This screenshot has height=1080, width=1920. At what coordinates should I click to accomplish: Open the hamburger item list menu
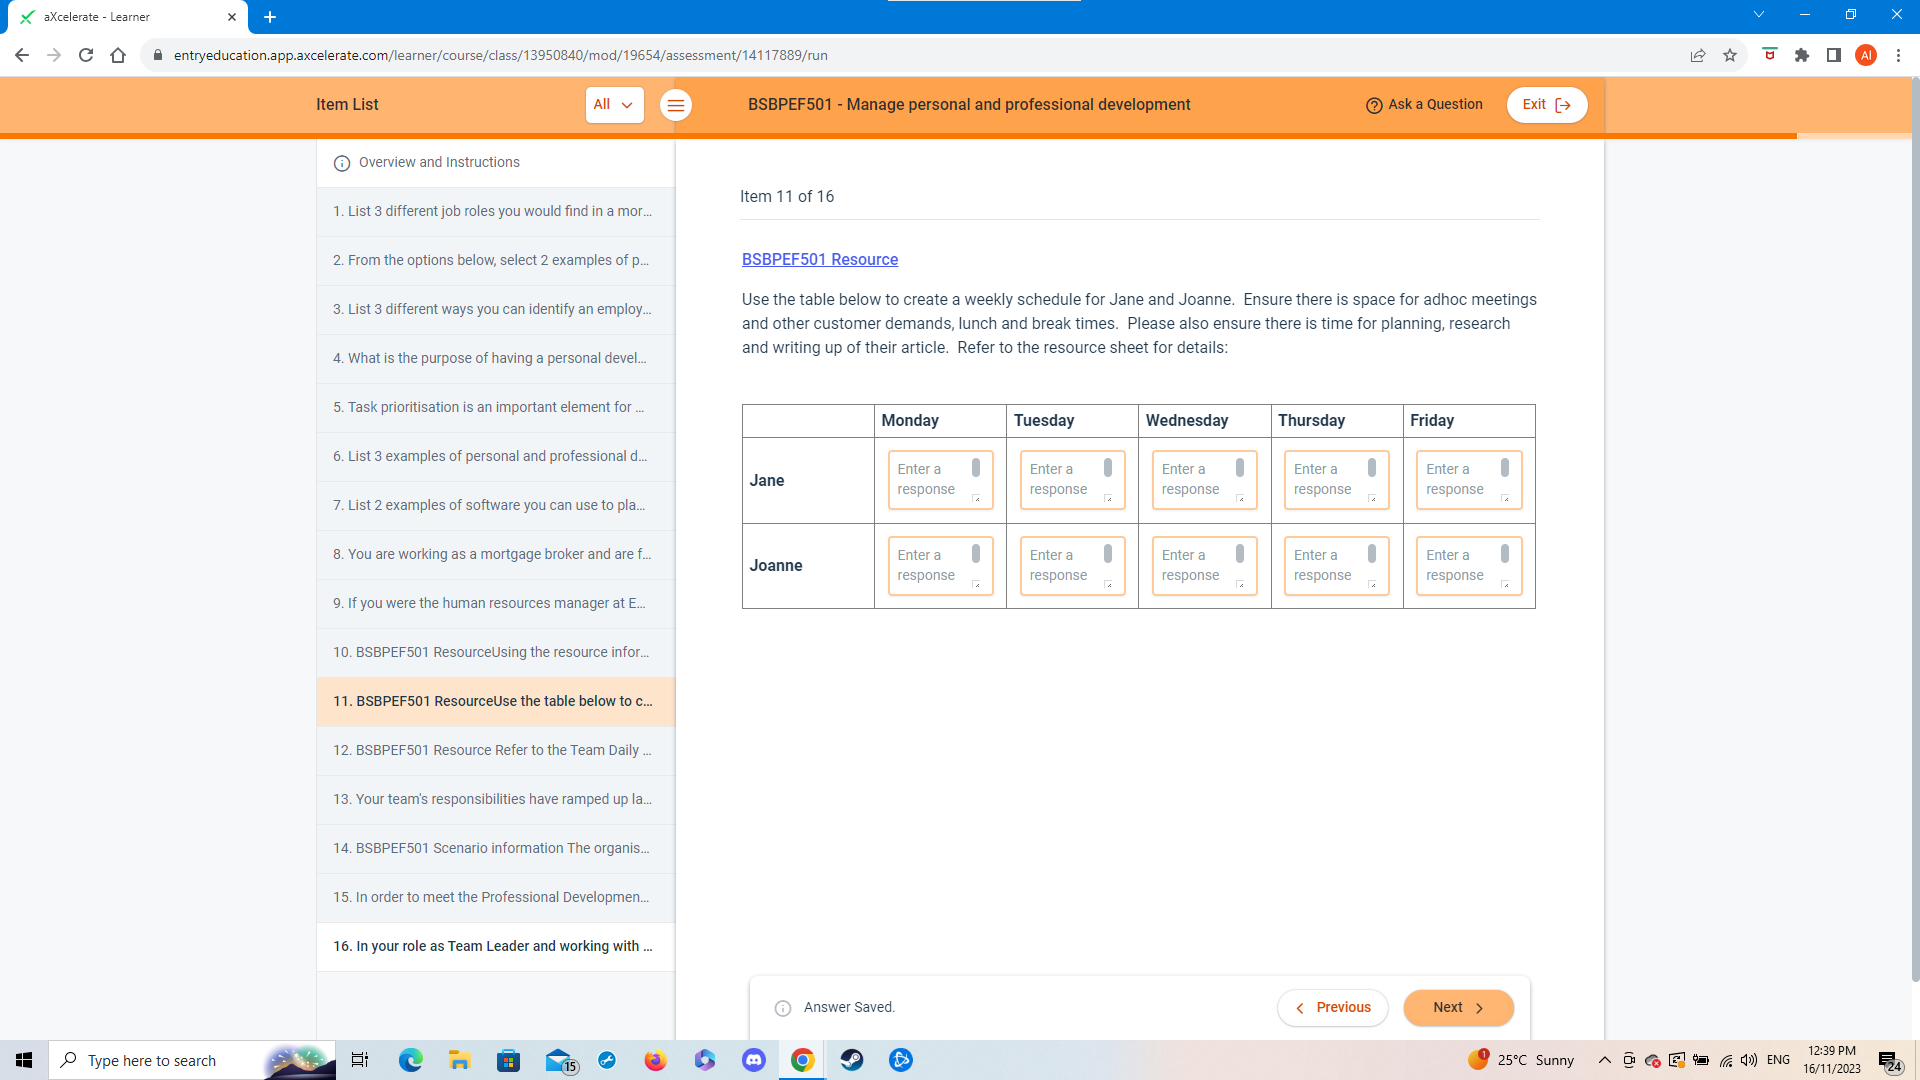point(676,104)
